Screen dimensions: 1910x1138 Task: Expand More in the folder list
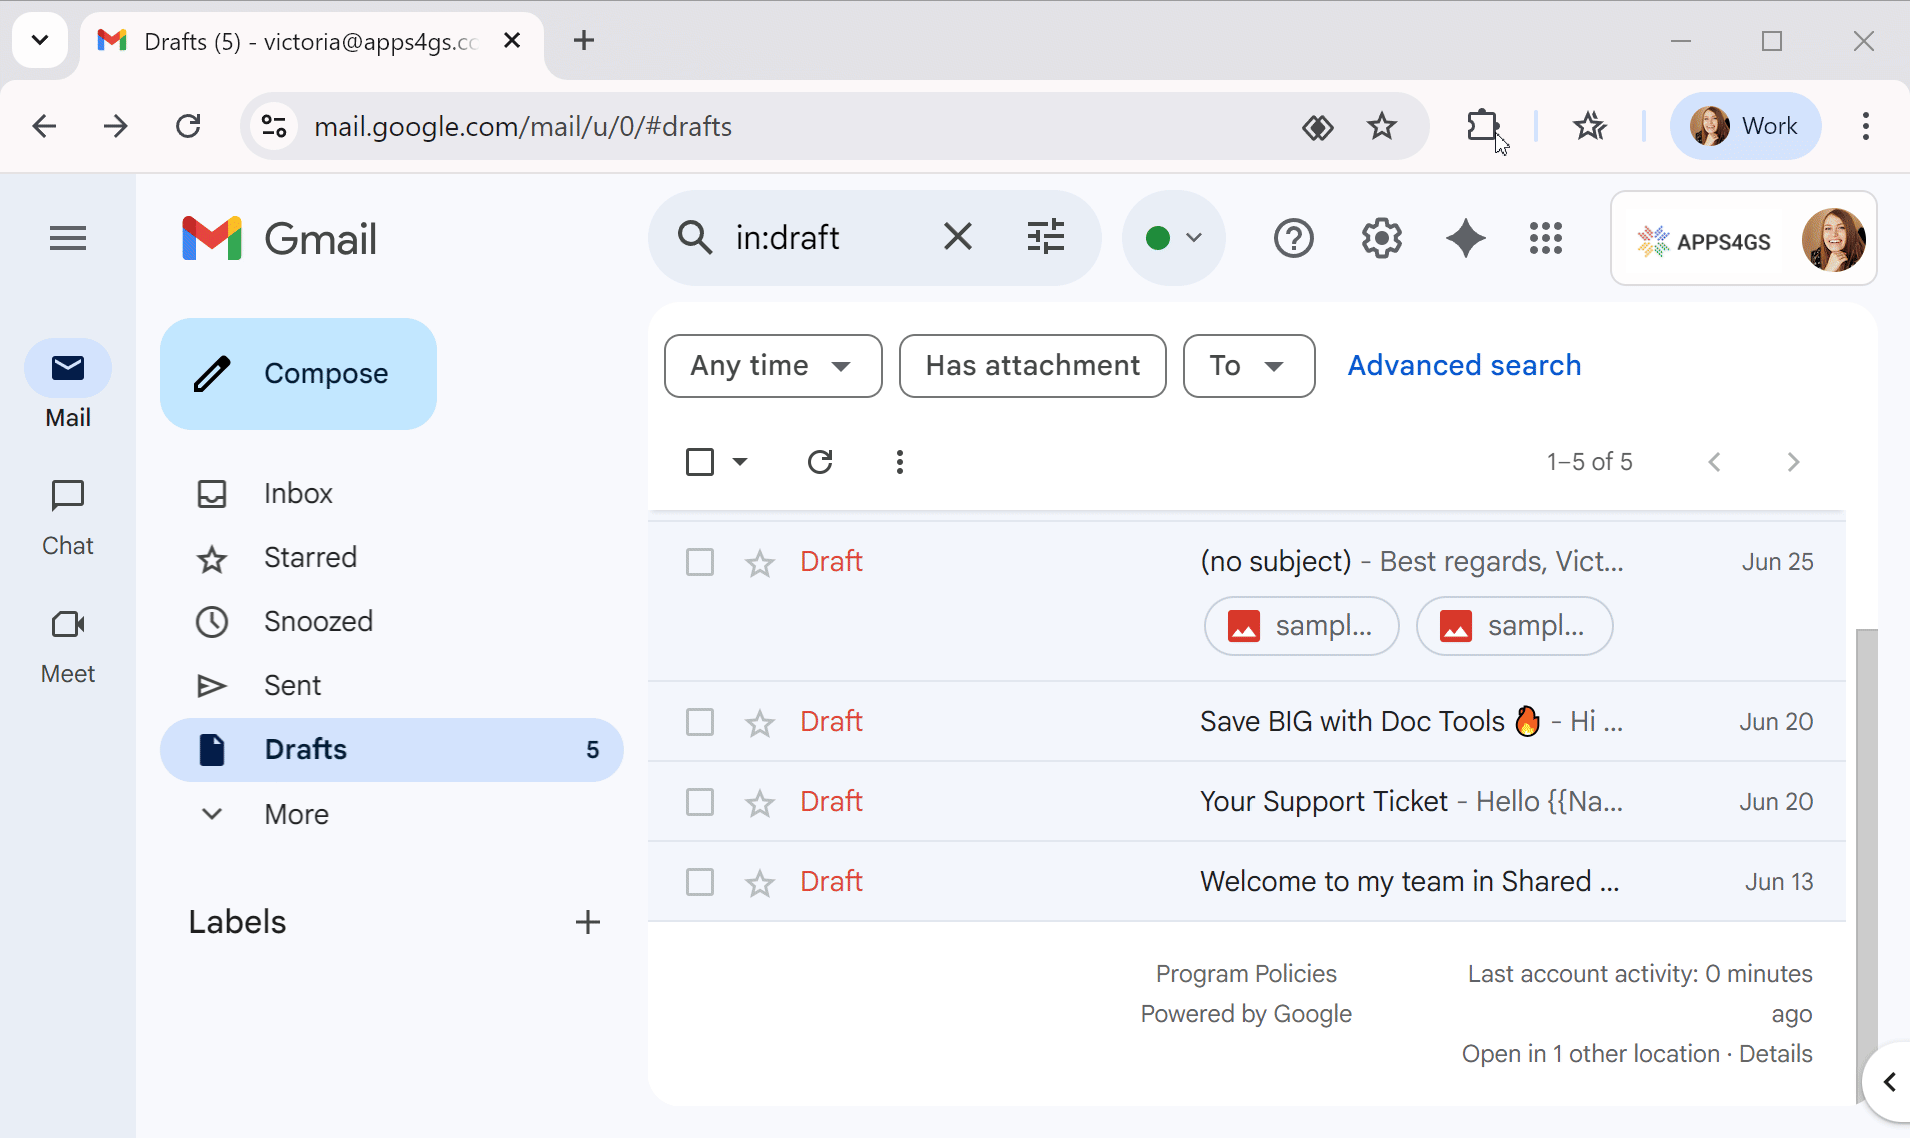296,814
